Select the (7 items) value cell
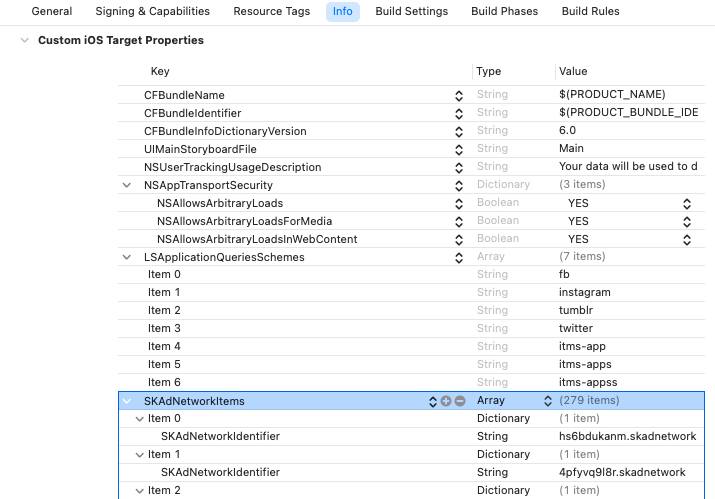Viewport: 715px width, 499px height. tap(582, 256)
